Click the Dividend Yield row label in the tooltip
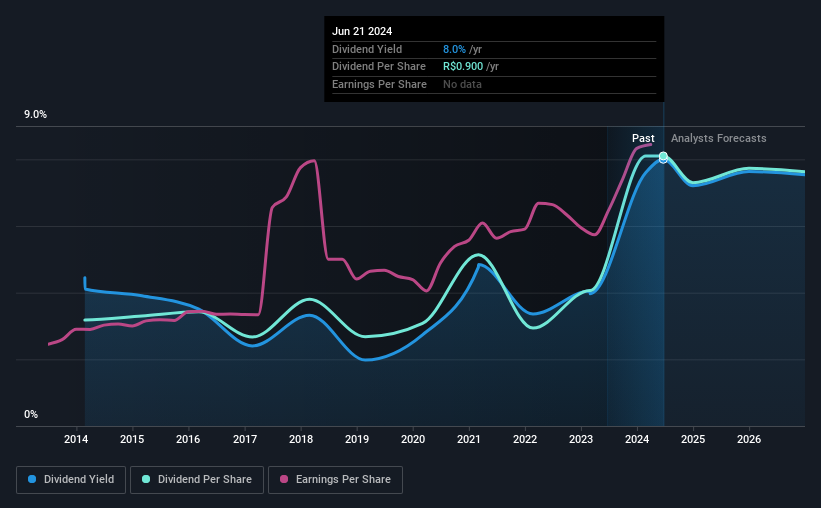Viewport: 821px width, 508px height. [x=367, y=49]
